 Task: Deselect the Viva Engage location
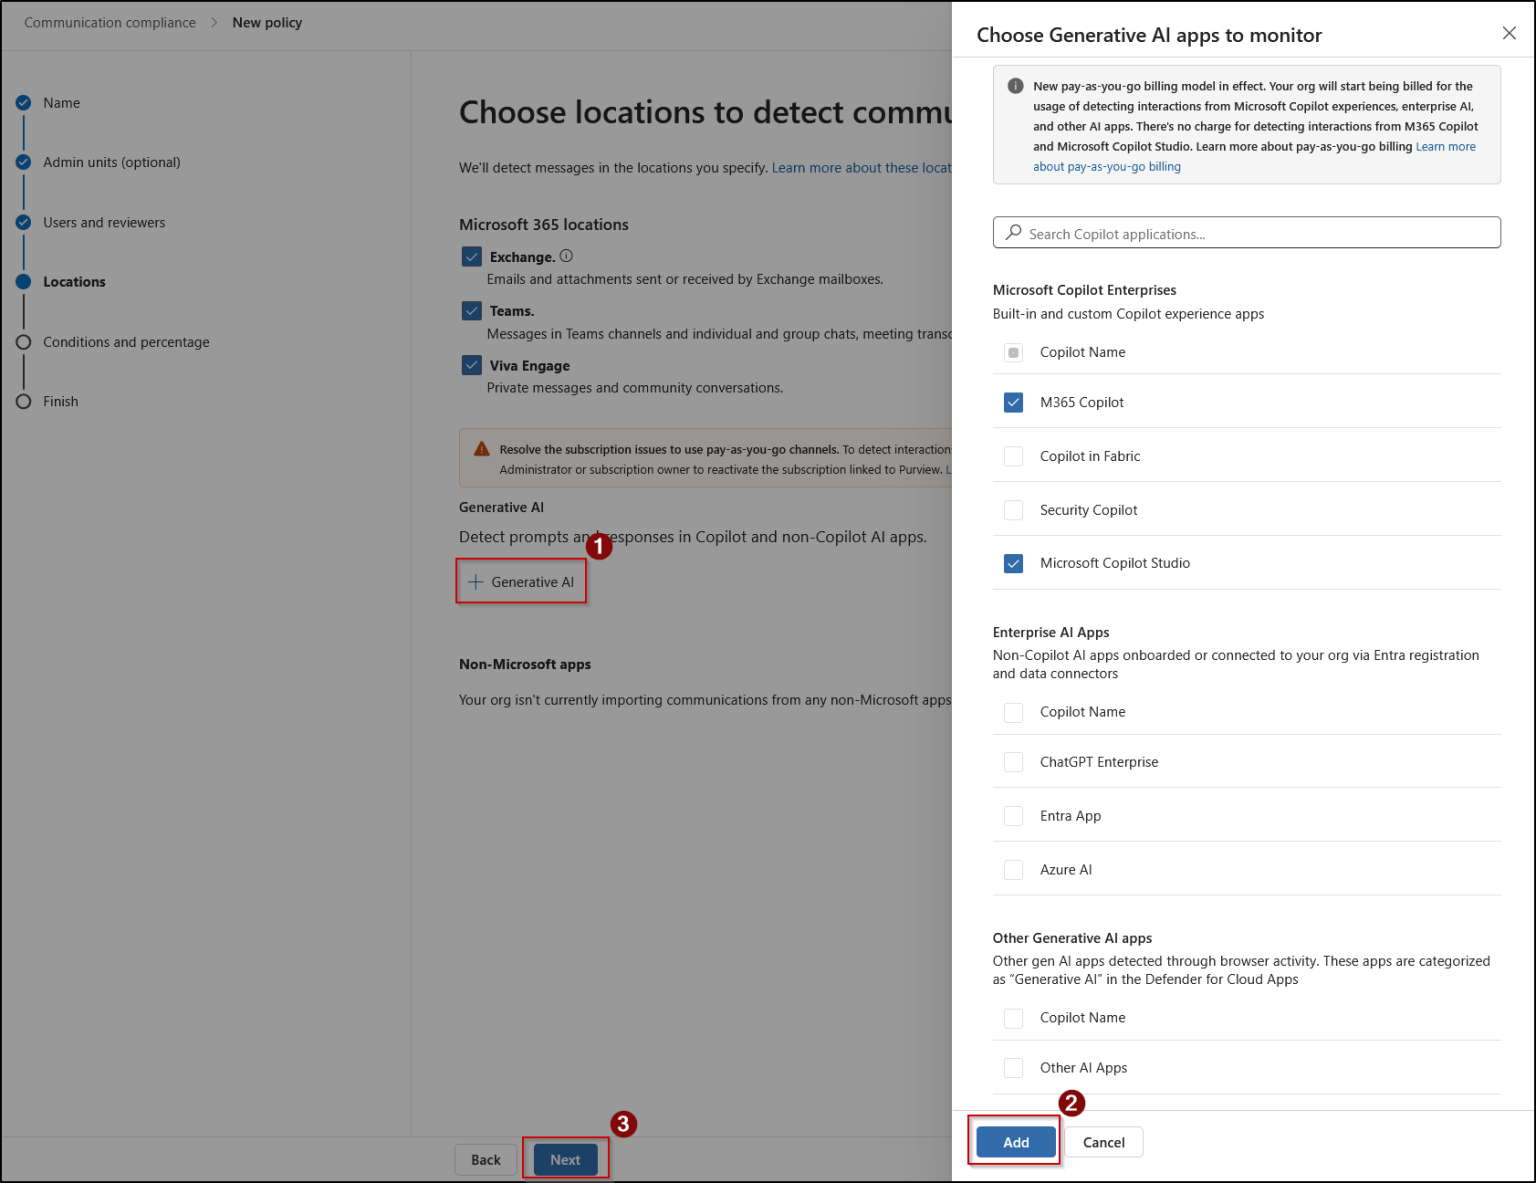coord(471,365)
